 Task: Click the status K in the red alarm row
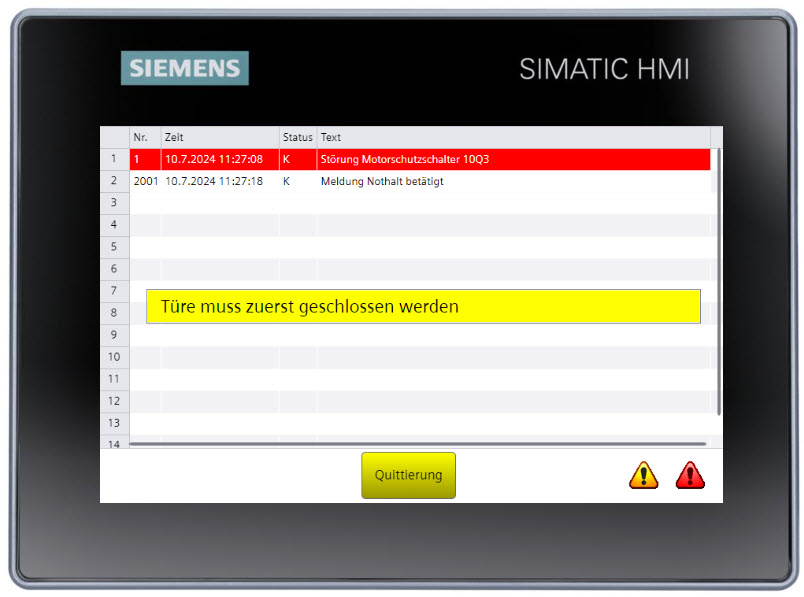(x=287, y=159)
